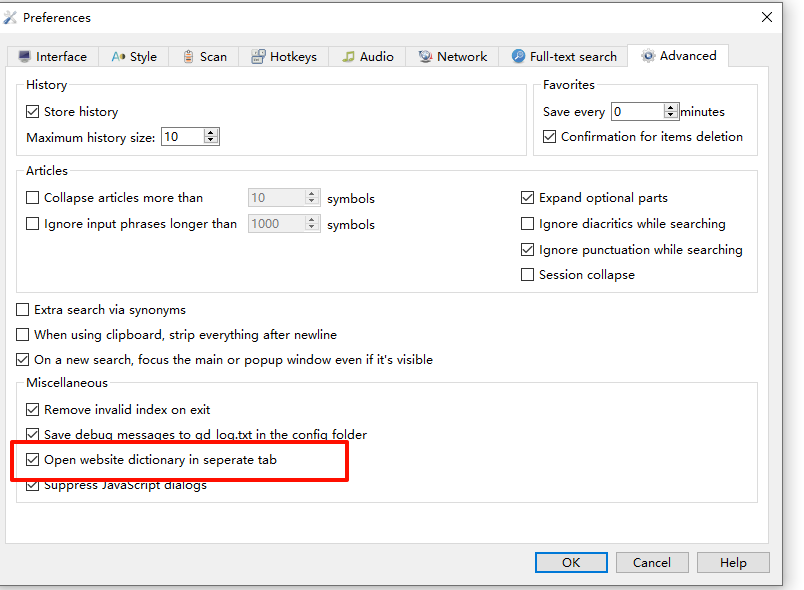Uncheck Open website dictionary in seperate tab
Screen dimensions: 804x590
[x=33, y=460]
